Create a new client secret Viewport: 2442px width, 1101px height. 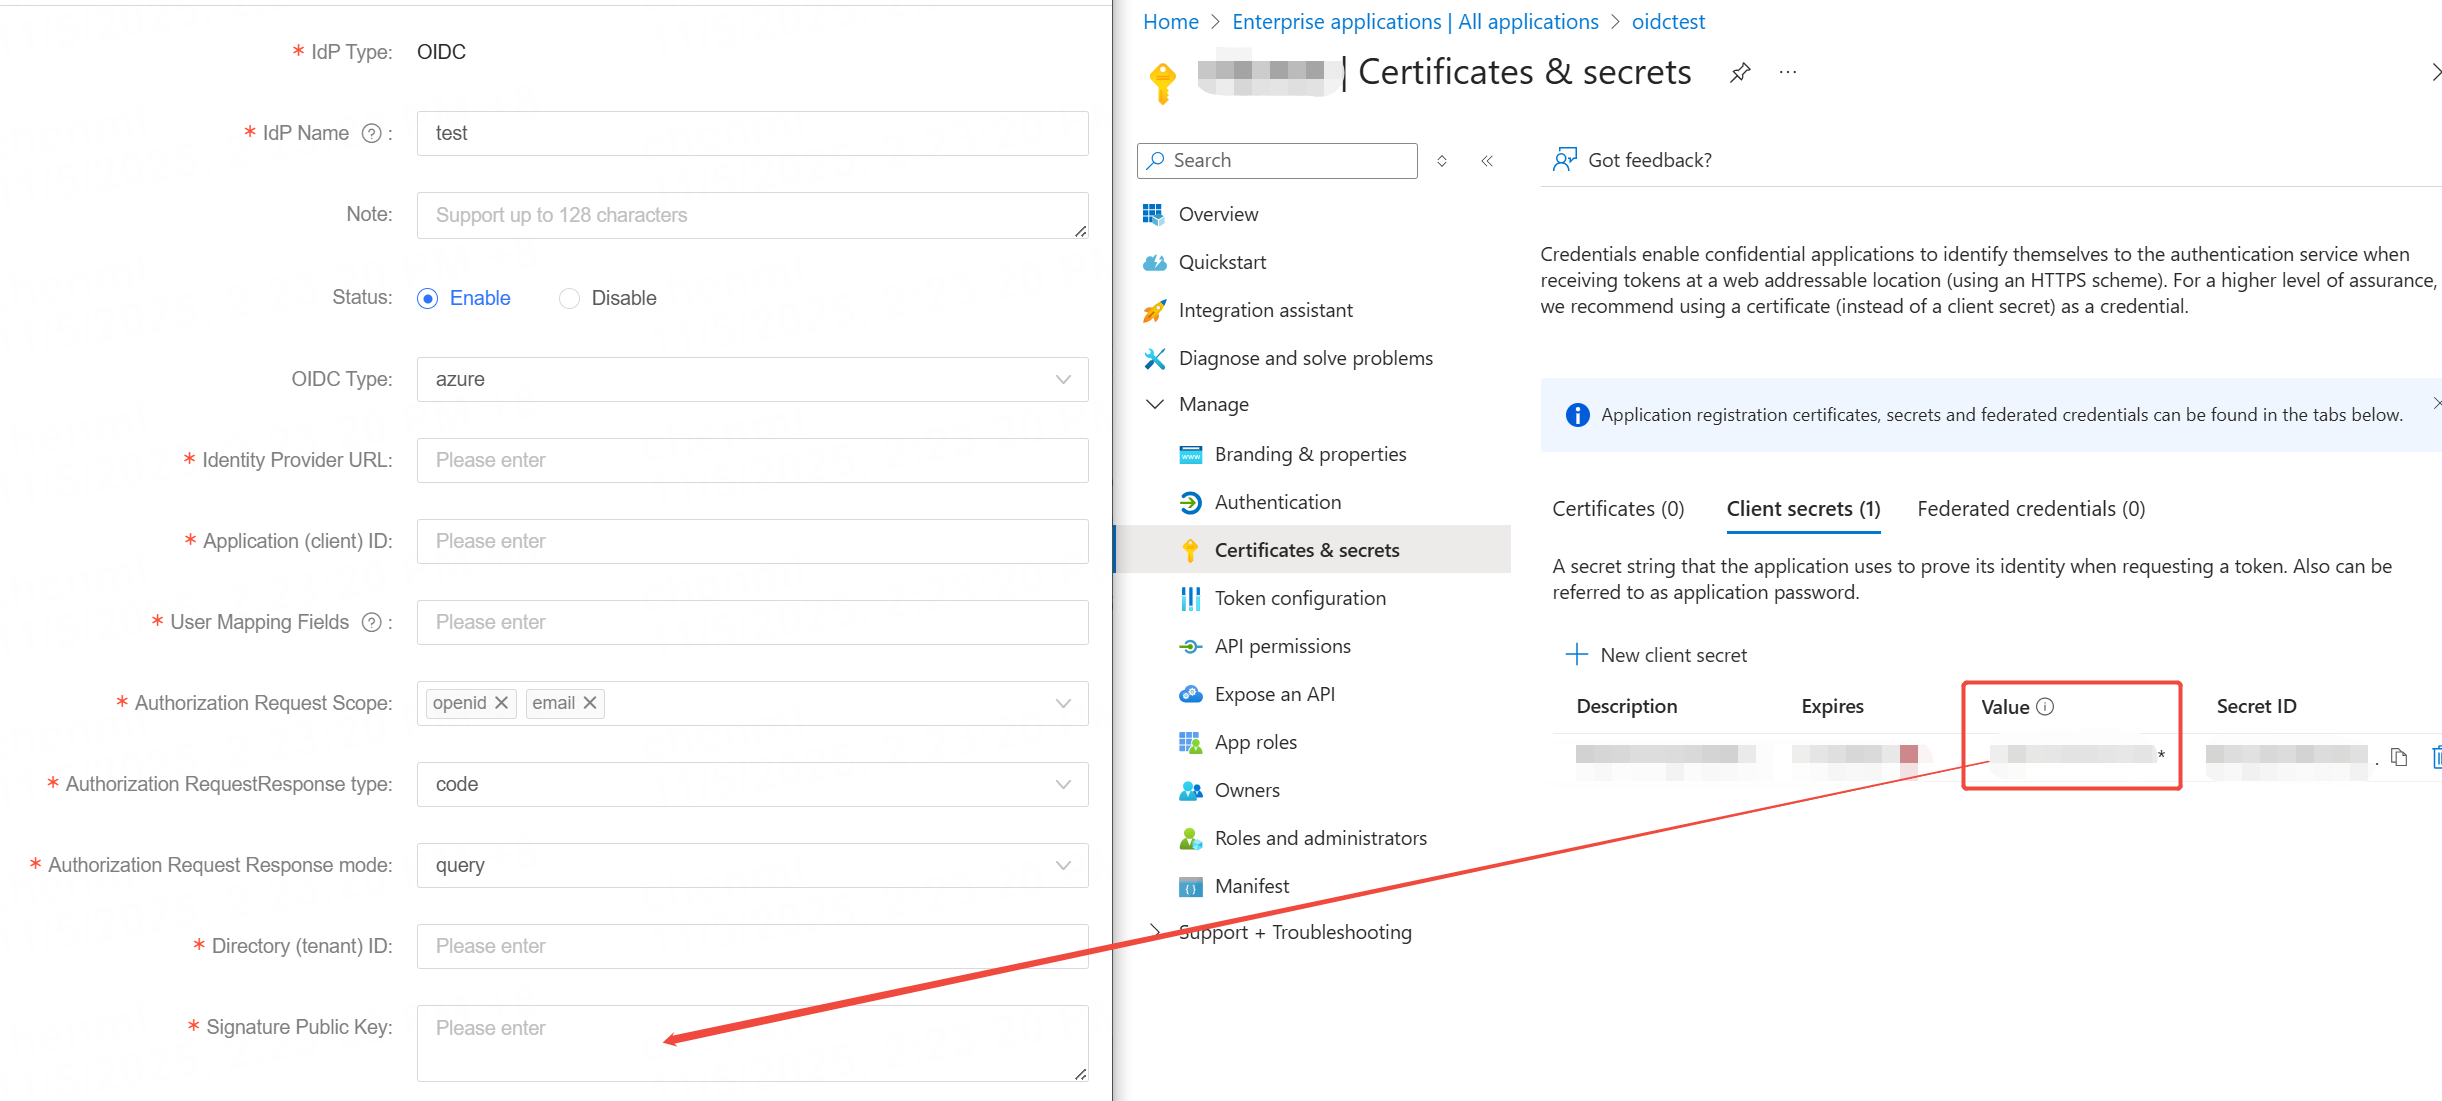coord(1657,654)
